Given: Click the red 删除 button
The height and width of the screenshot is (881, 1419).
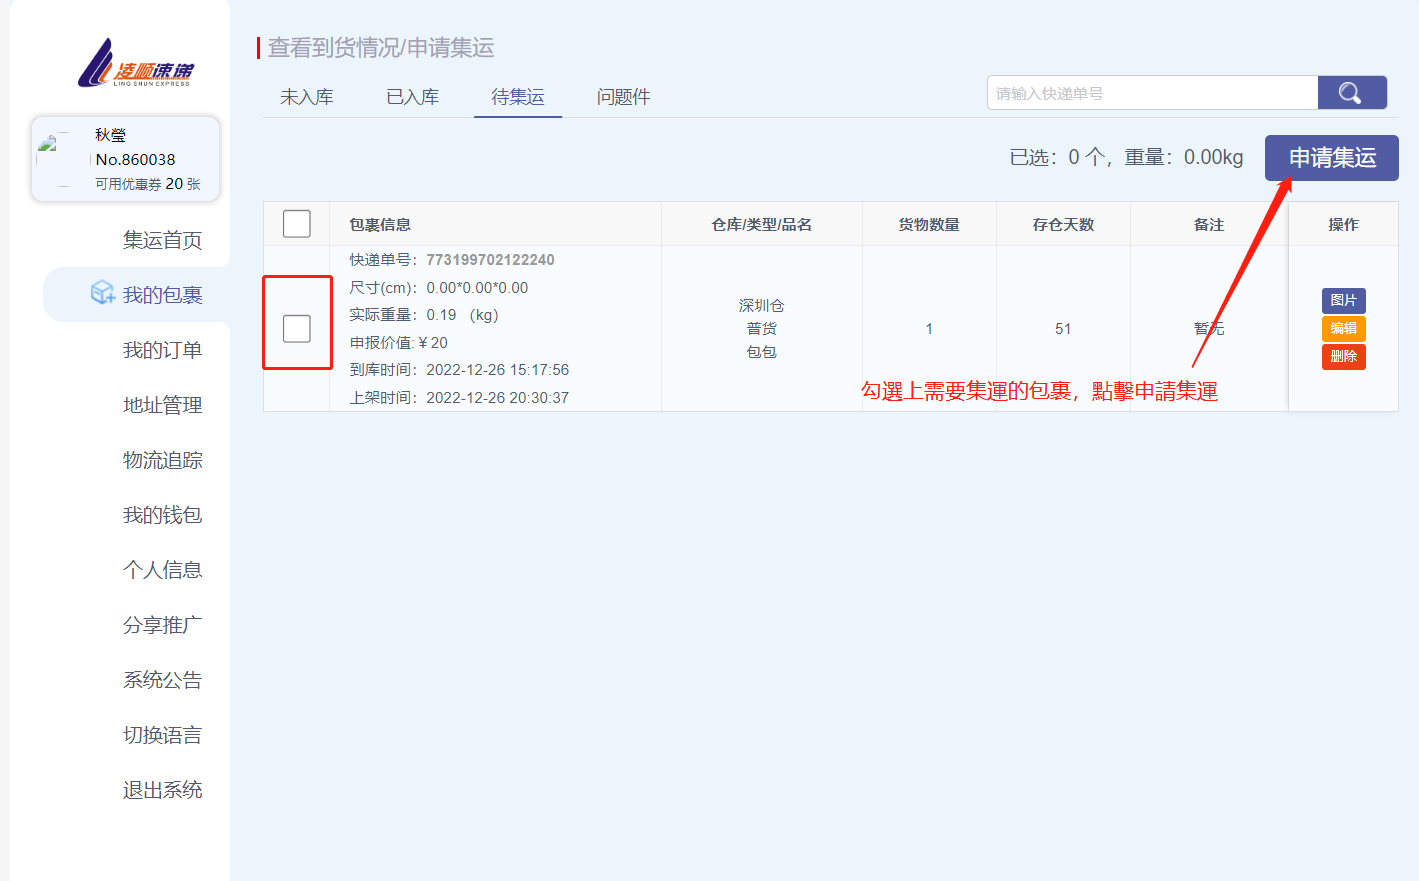Looking at the screenshot, I should [1344, 357].
